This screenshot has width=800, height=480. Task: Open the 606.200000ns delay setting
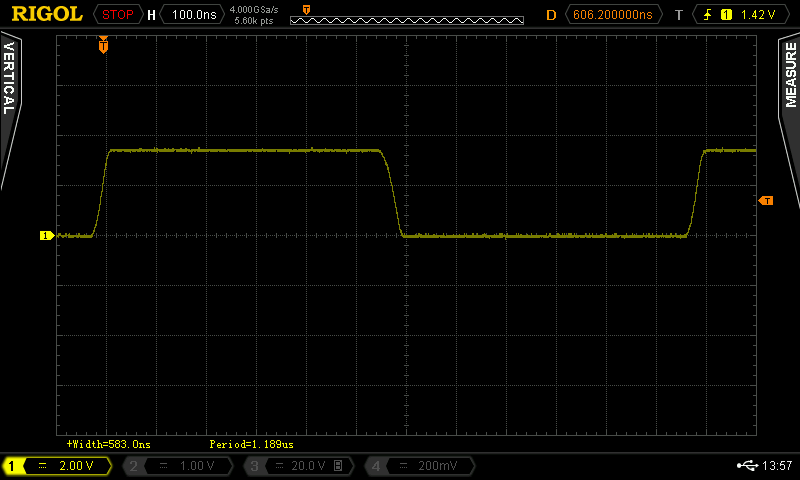(x=612, y=15)
